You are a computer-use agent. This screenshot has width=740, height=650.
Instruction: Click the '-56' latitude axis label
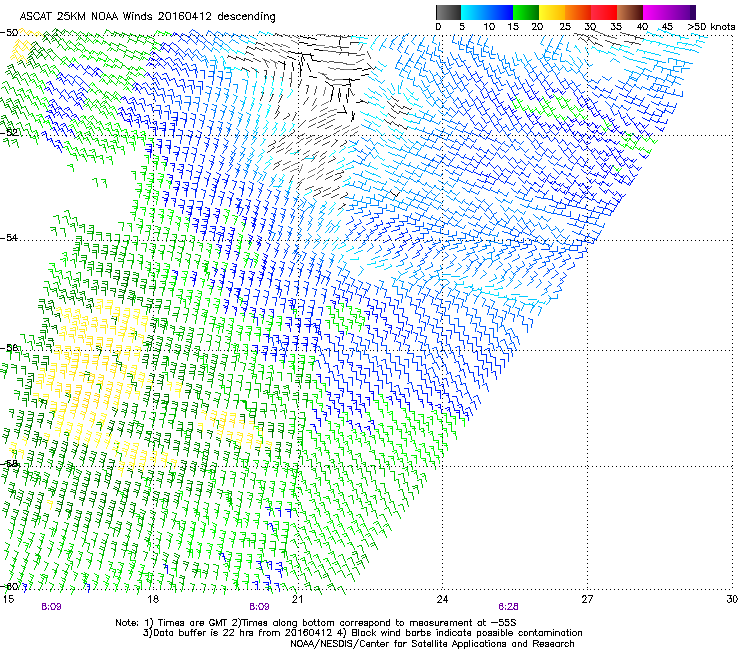pos(9,347)
